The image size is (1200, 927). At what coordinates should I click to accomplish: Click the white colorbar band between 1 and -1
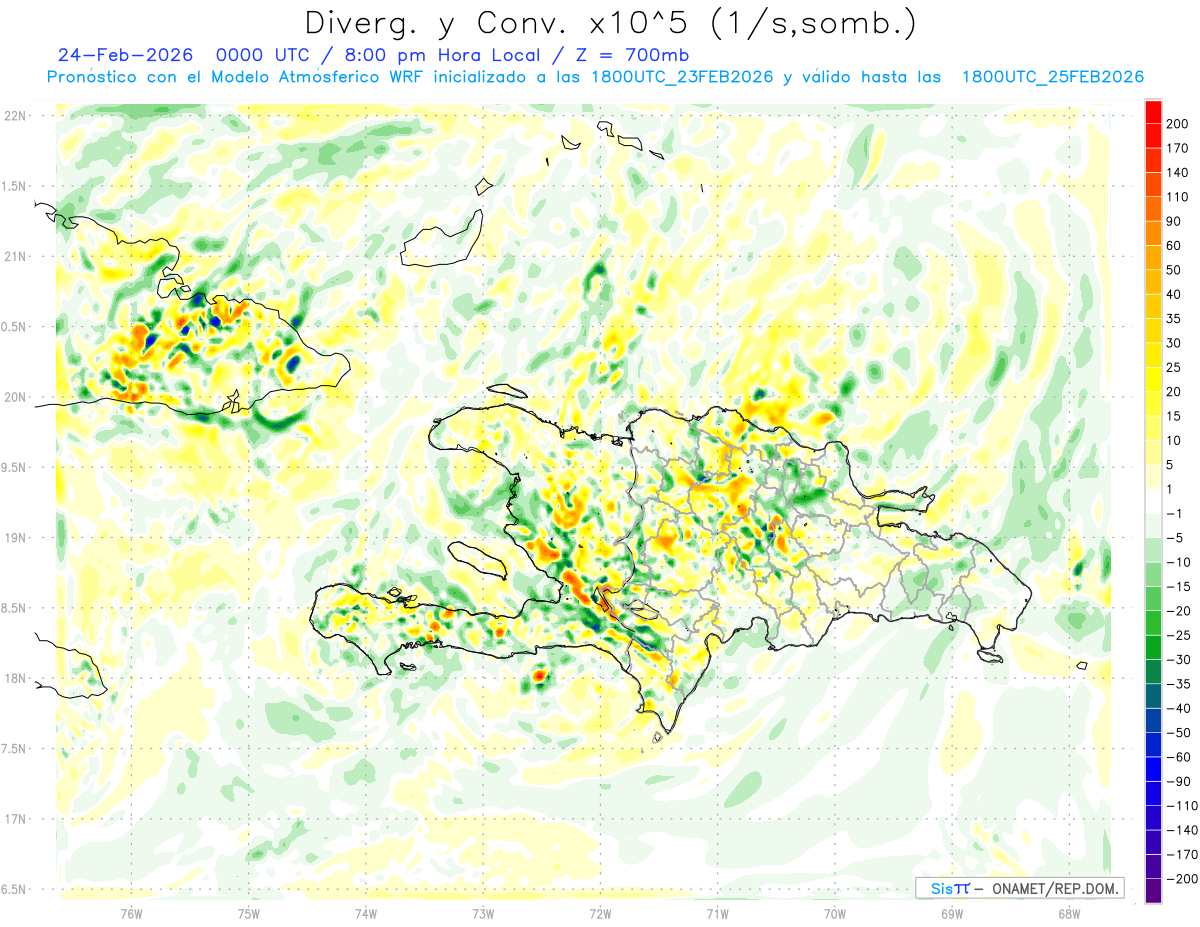1153,501
